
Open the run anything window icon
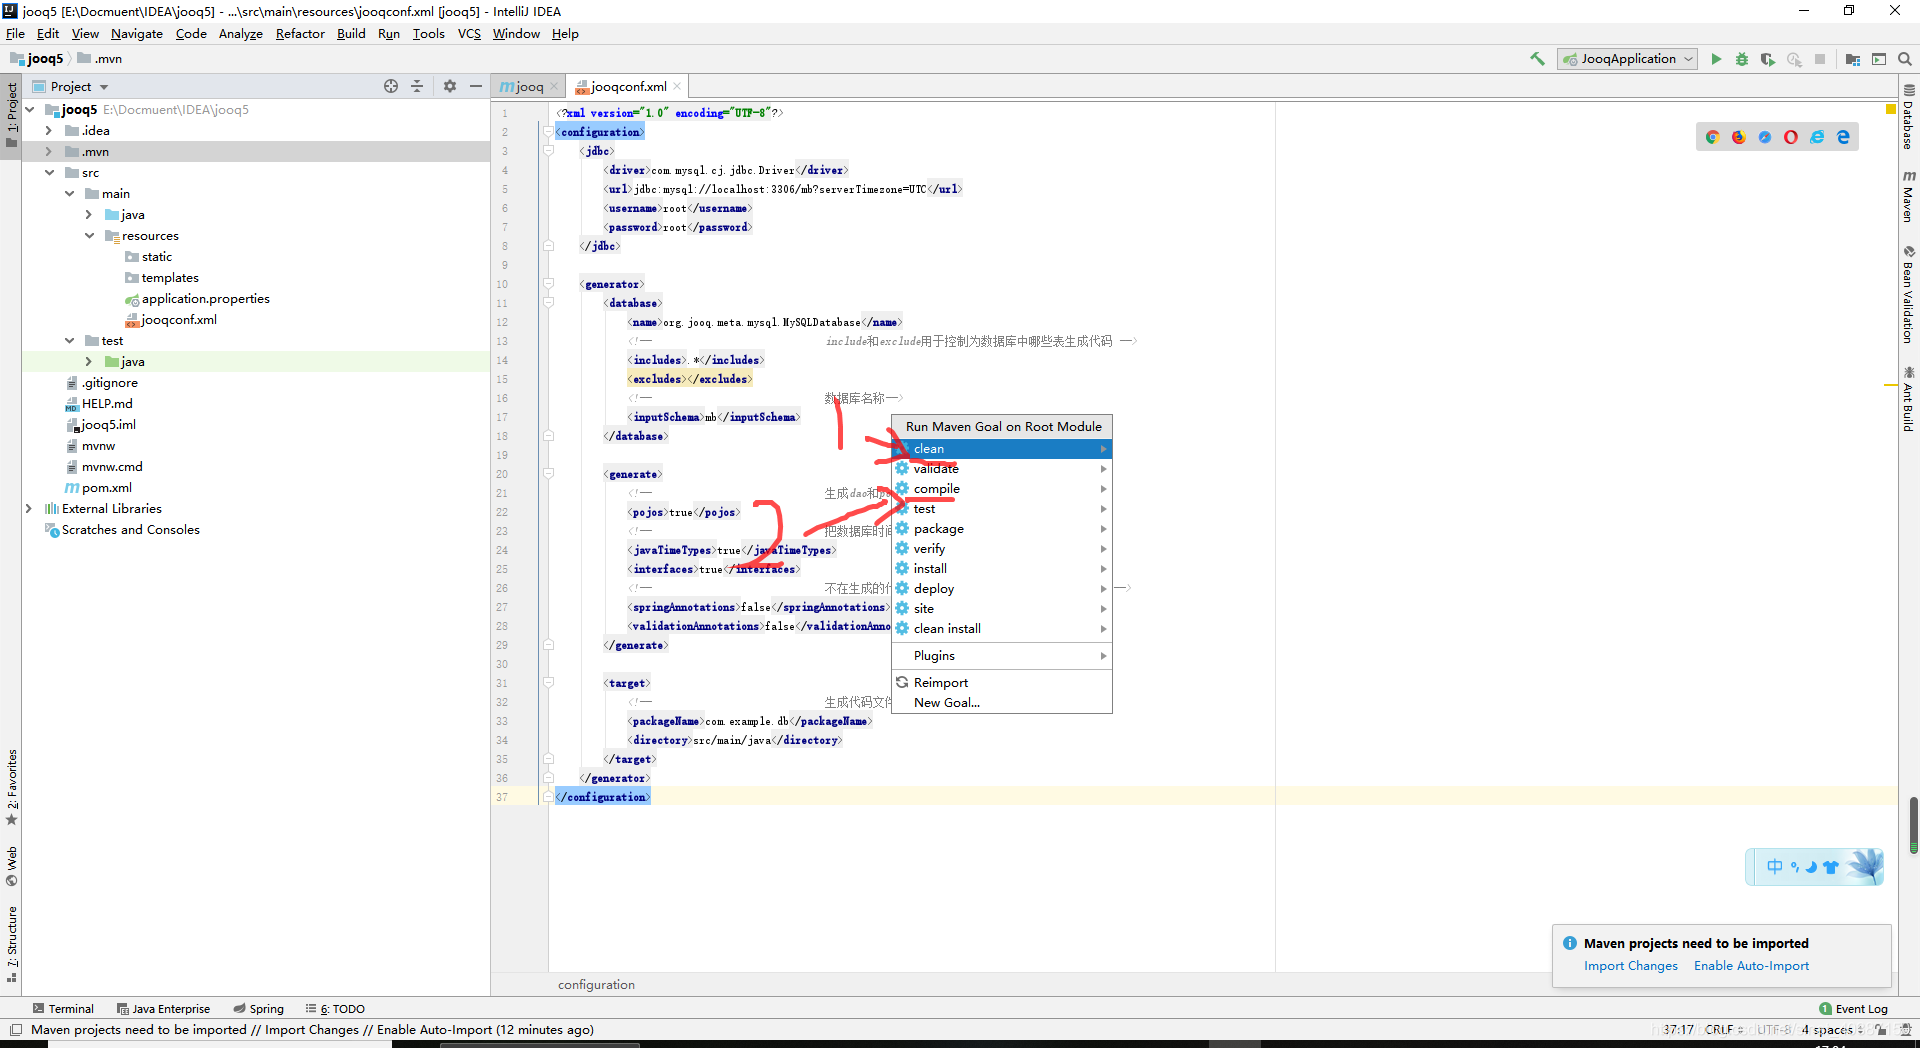(1879, 59)
